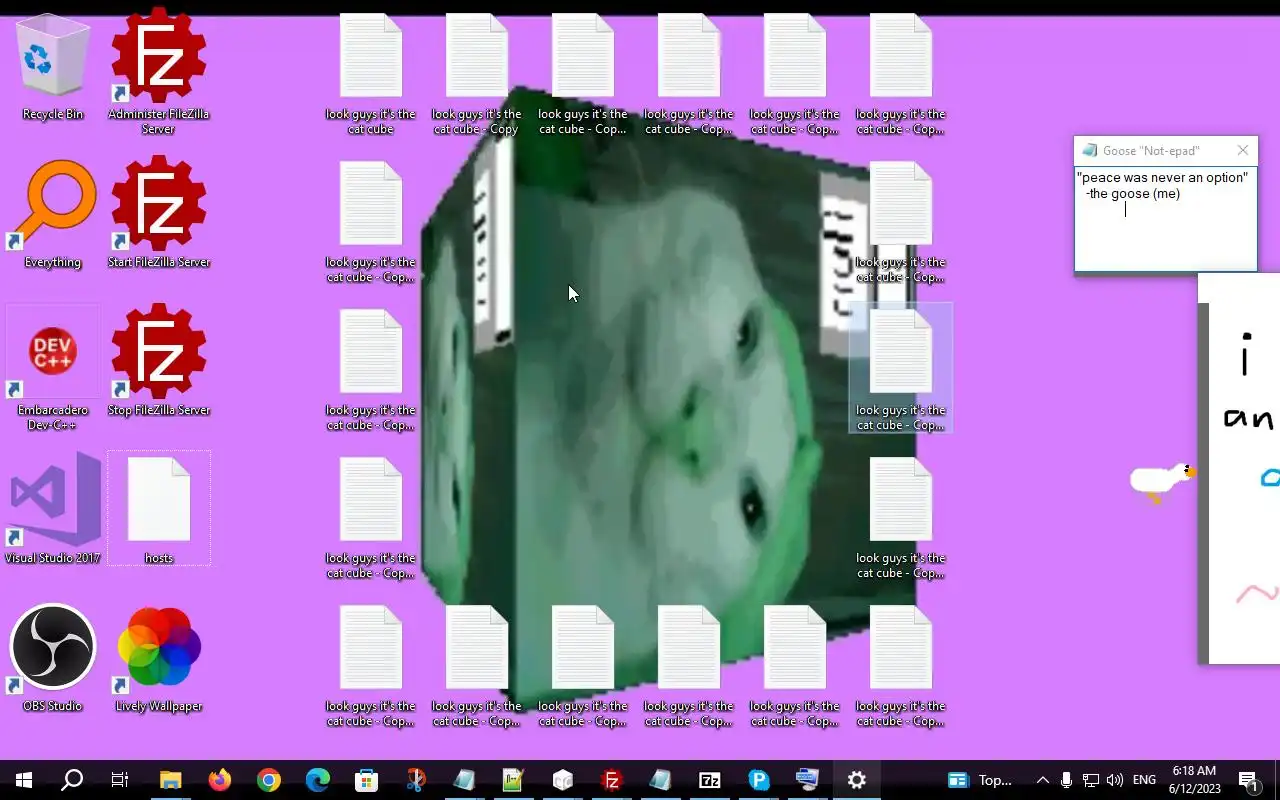The image size is (1280, 800).
Task: Open the "Top..." taskbar widget
Action: click(980, 780)
